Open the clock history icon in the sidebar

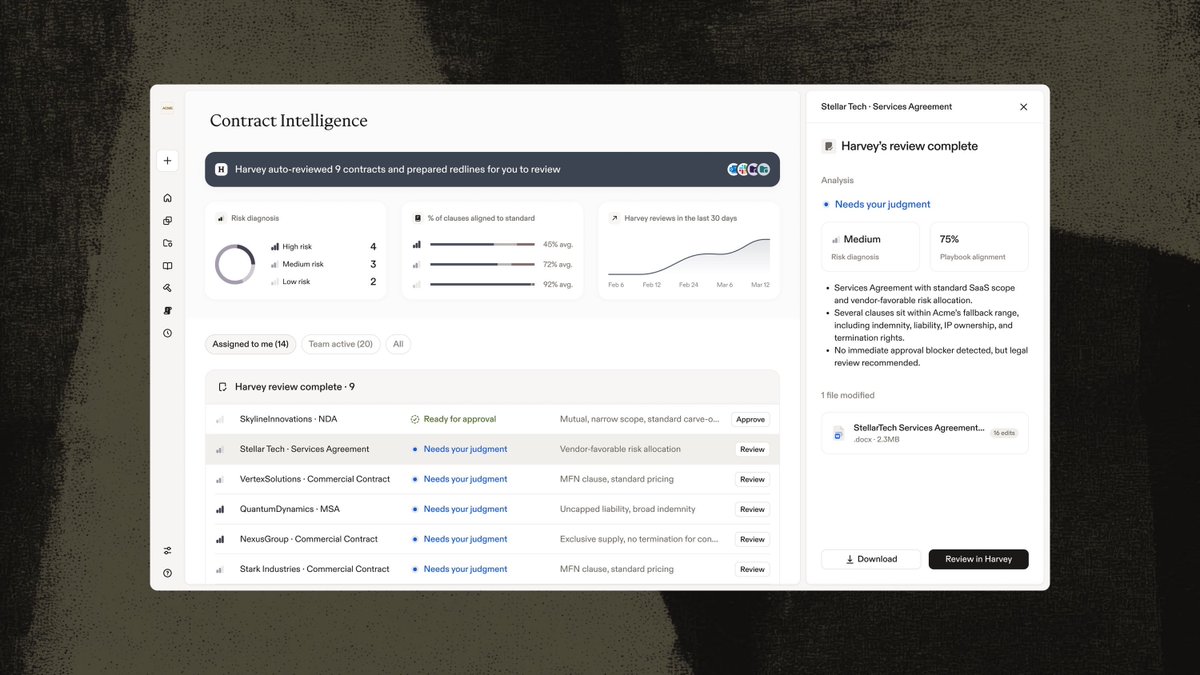tap(167, 333)
